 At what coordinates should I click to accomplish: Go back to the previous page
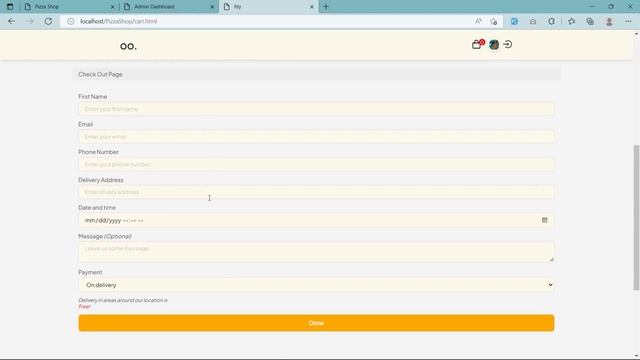(x=11, y=21)
